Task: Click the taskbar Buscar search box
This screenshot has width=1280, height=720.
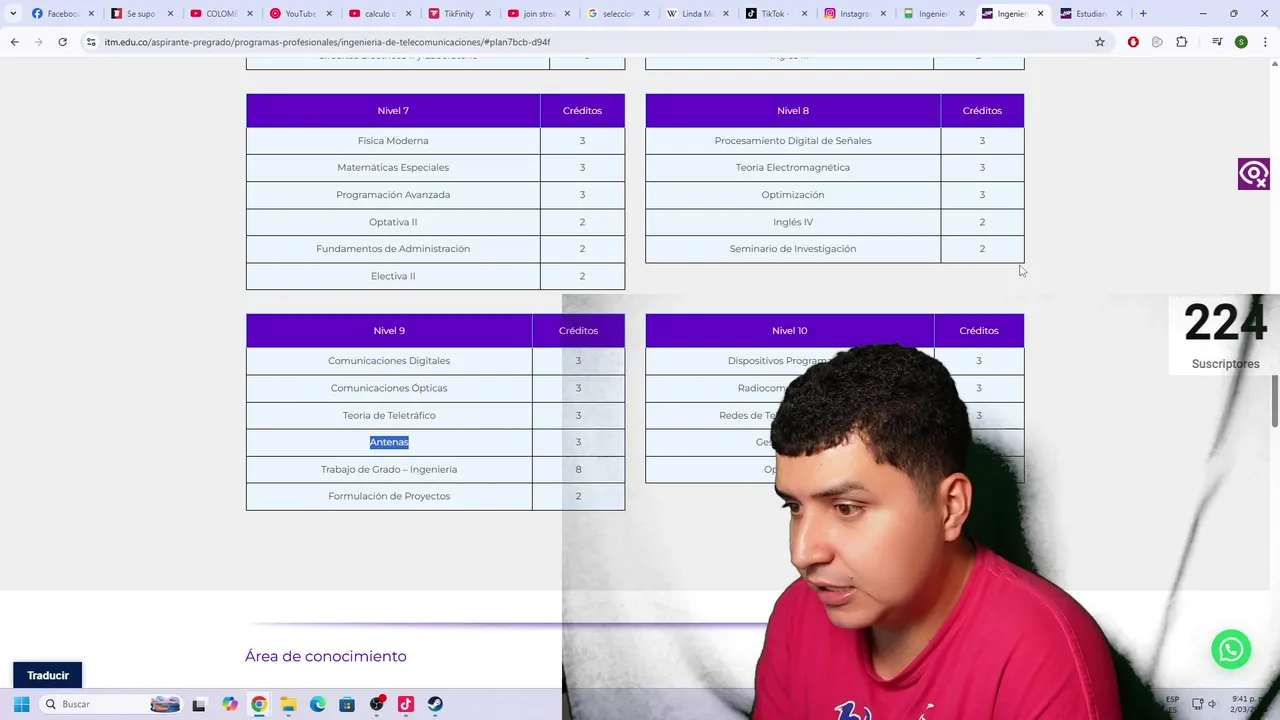Action: pyautogui.click(x=110, y=704)
